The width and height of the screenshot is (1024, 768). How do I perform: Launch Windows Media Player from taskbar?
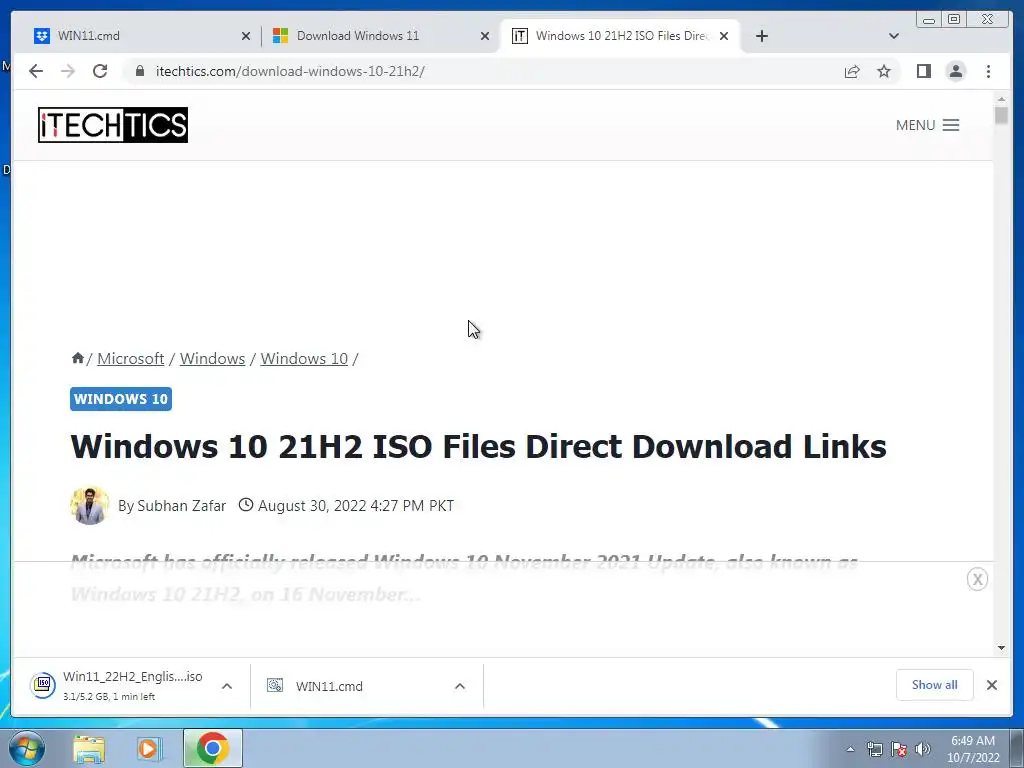[x=150, y=748]
